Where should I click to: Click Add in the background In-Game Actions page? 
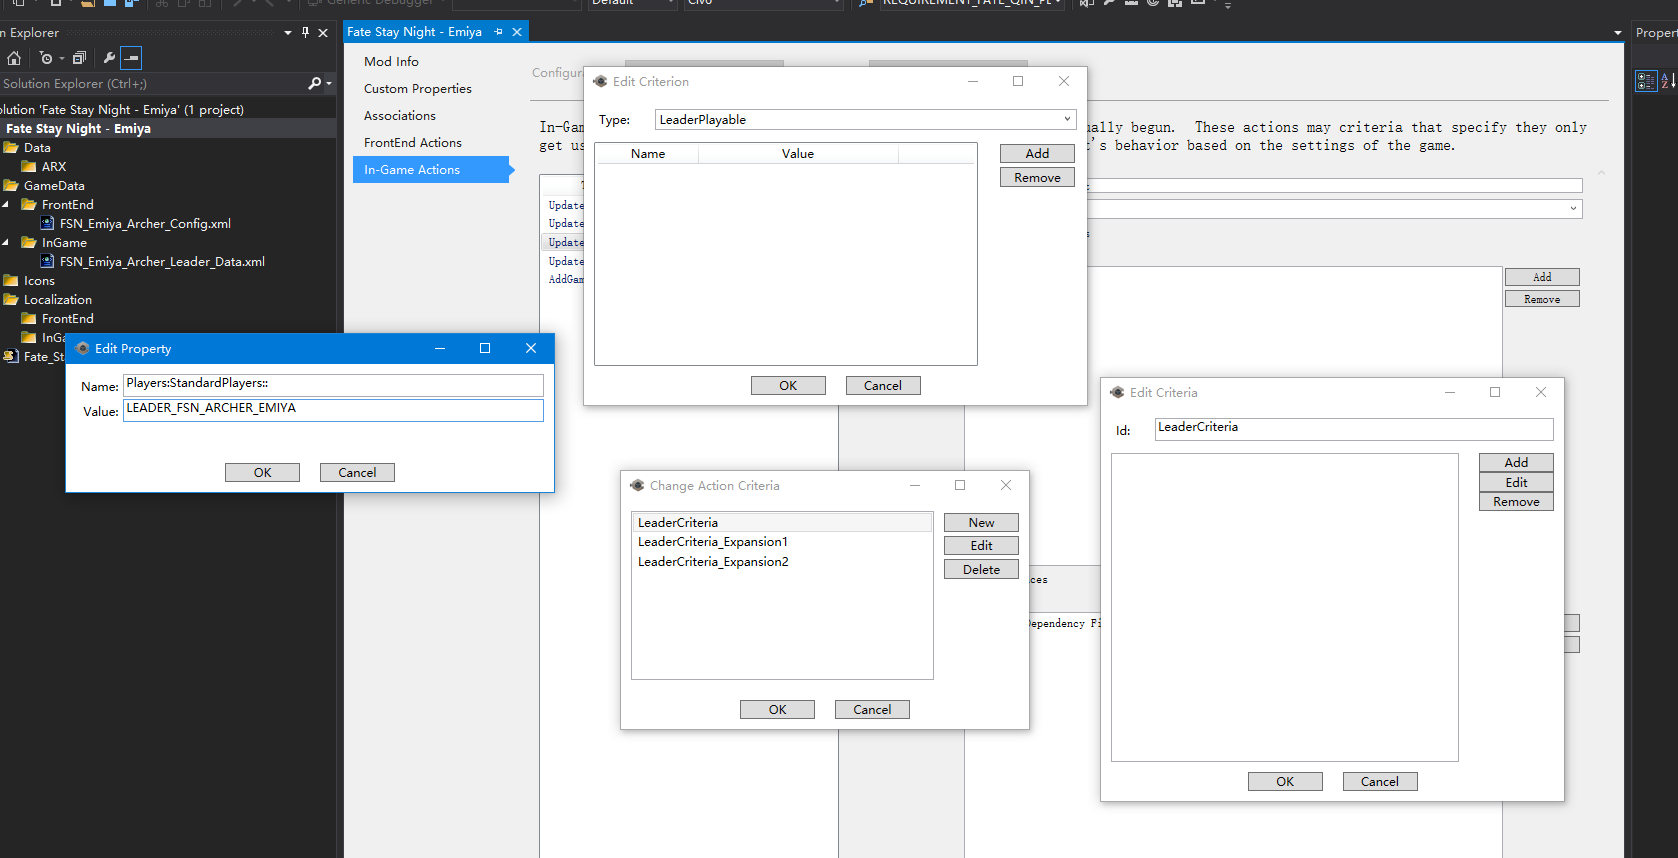point(1542,277)
